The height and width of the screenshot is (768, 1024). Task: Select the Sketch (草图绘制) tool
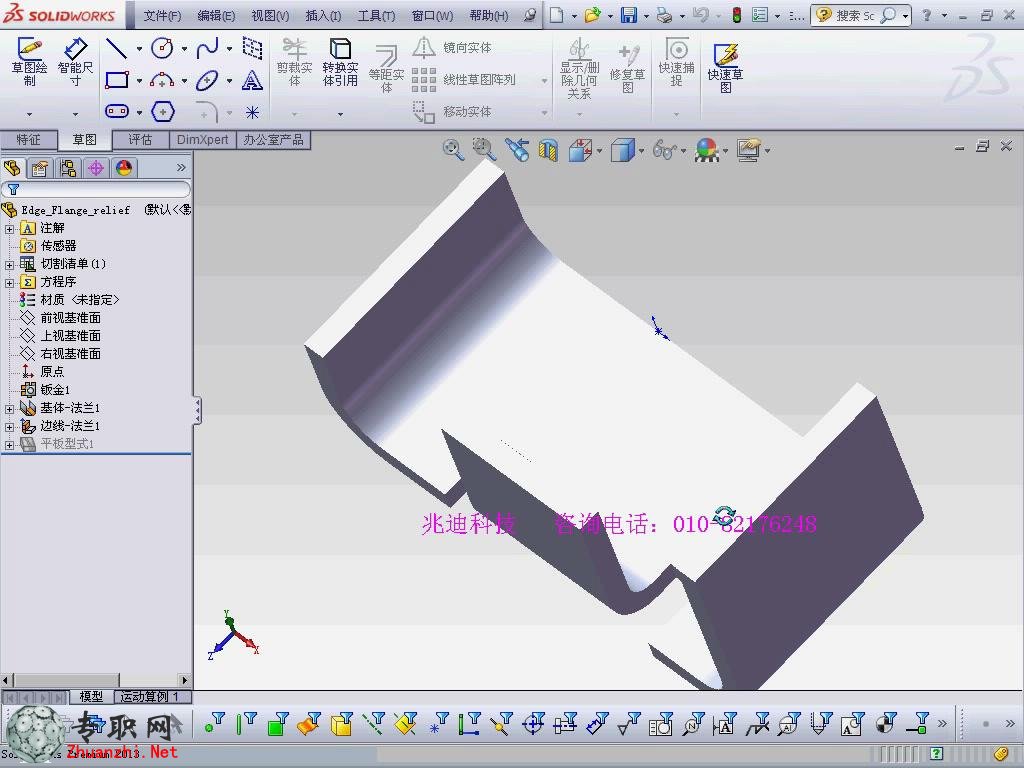coord(29,62)
